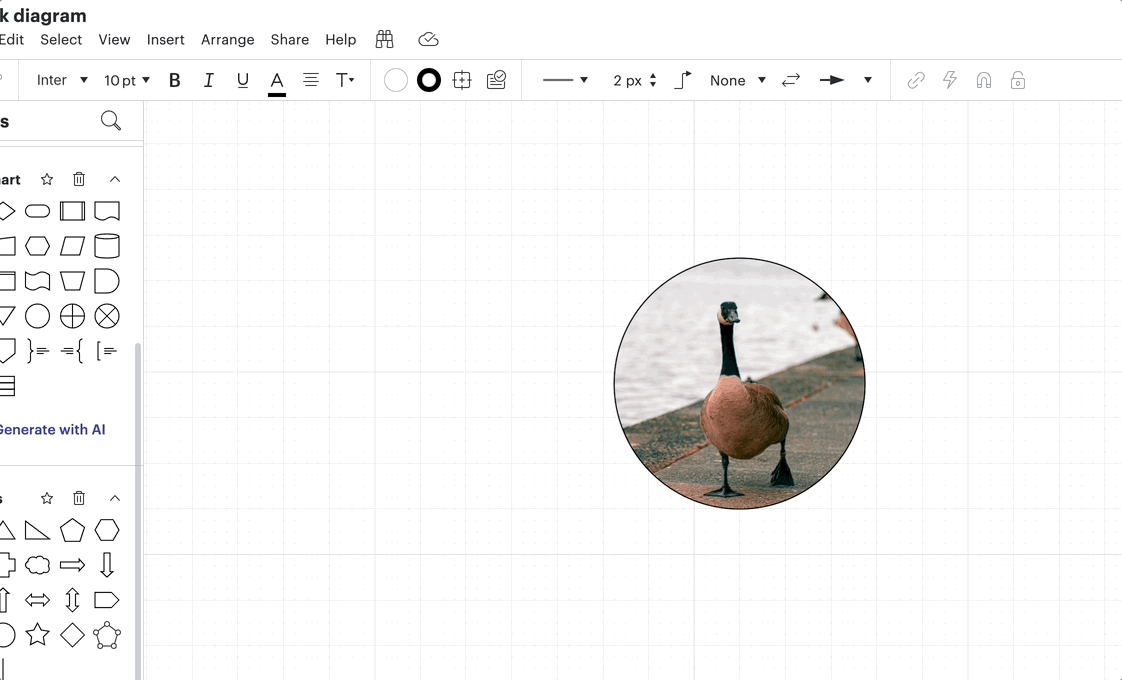Toggle underline formatting
Screen dimensions: 1122x680
(243, 80)
